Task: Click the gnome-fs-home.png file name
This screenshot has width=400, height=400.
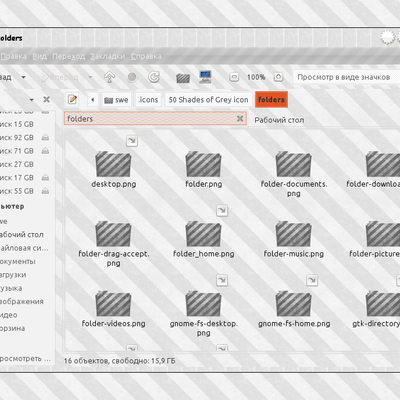Action: tap(294, 324)
